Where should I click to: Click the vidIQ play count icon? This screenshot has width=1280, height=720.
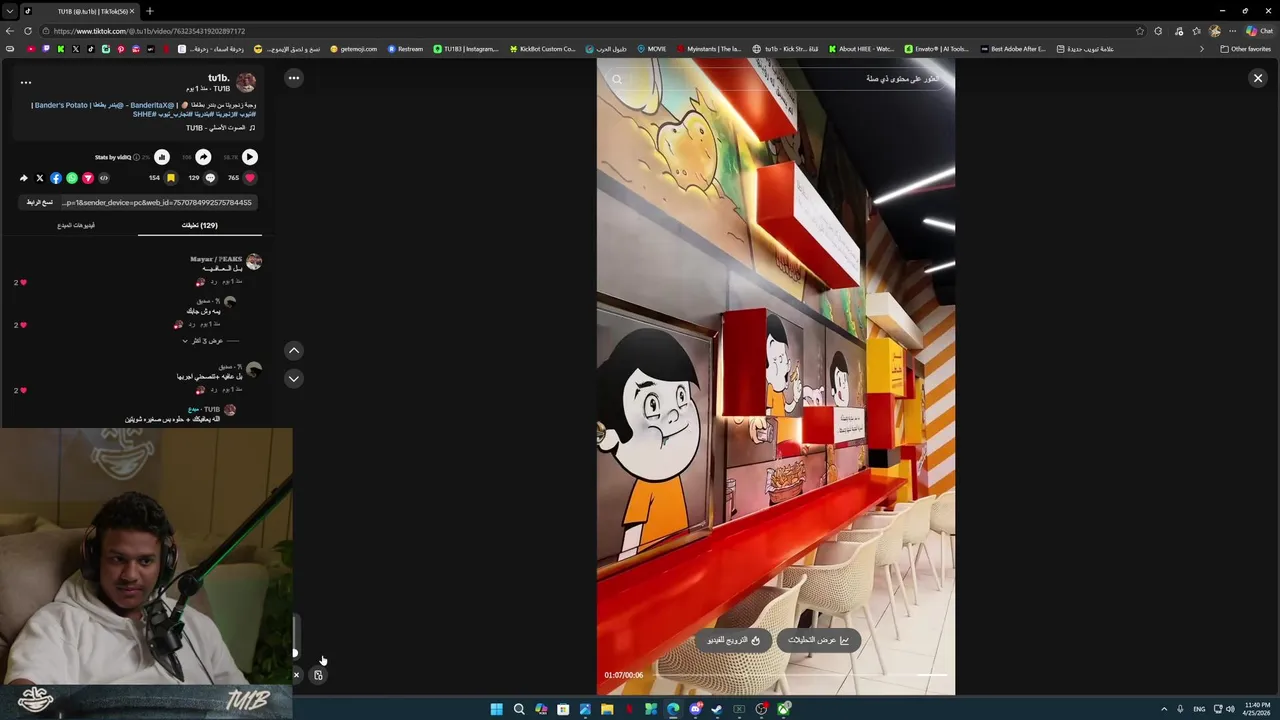coord(250,157)
